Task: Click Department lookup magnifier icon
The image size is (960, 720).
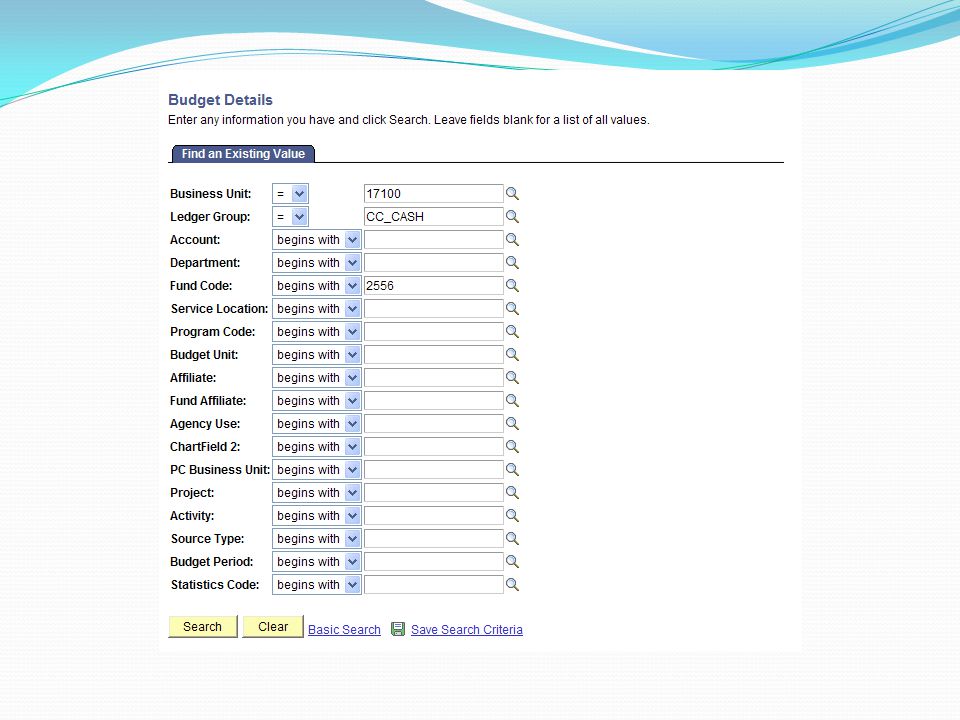Action: point(512,263)
